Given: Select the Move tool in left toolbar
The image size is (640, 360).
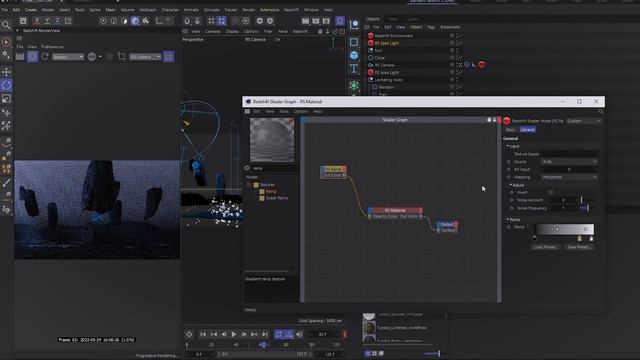Looking at the screenshot, I should pyautogui.click(x=7, y=72).
